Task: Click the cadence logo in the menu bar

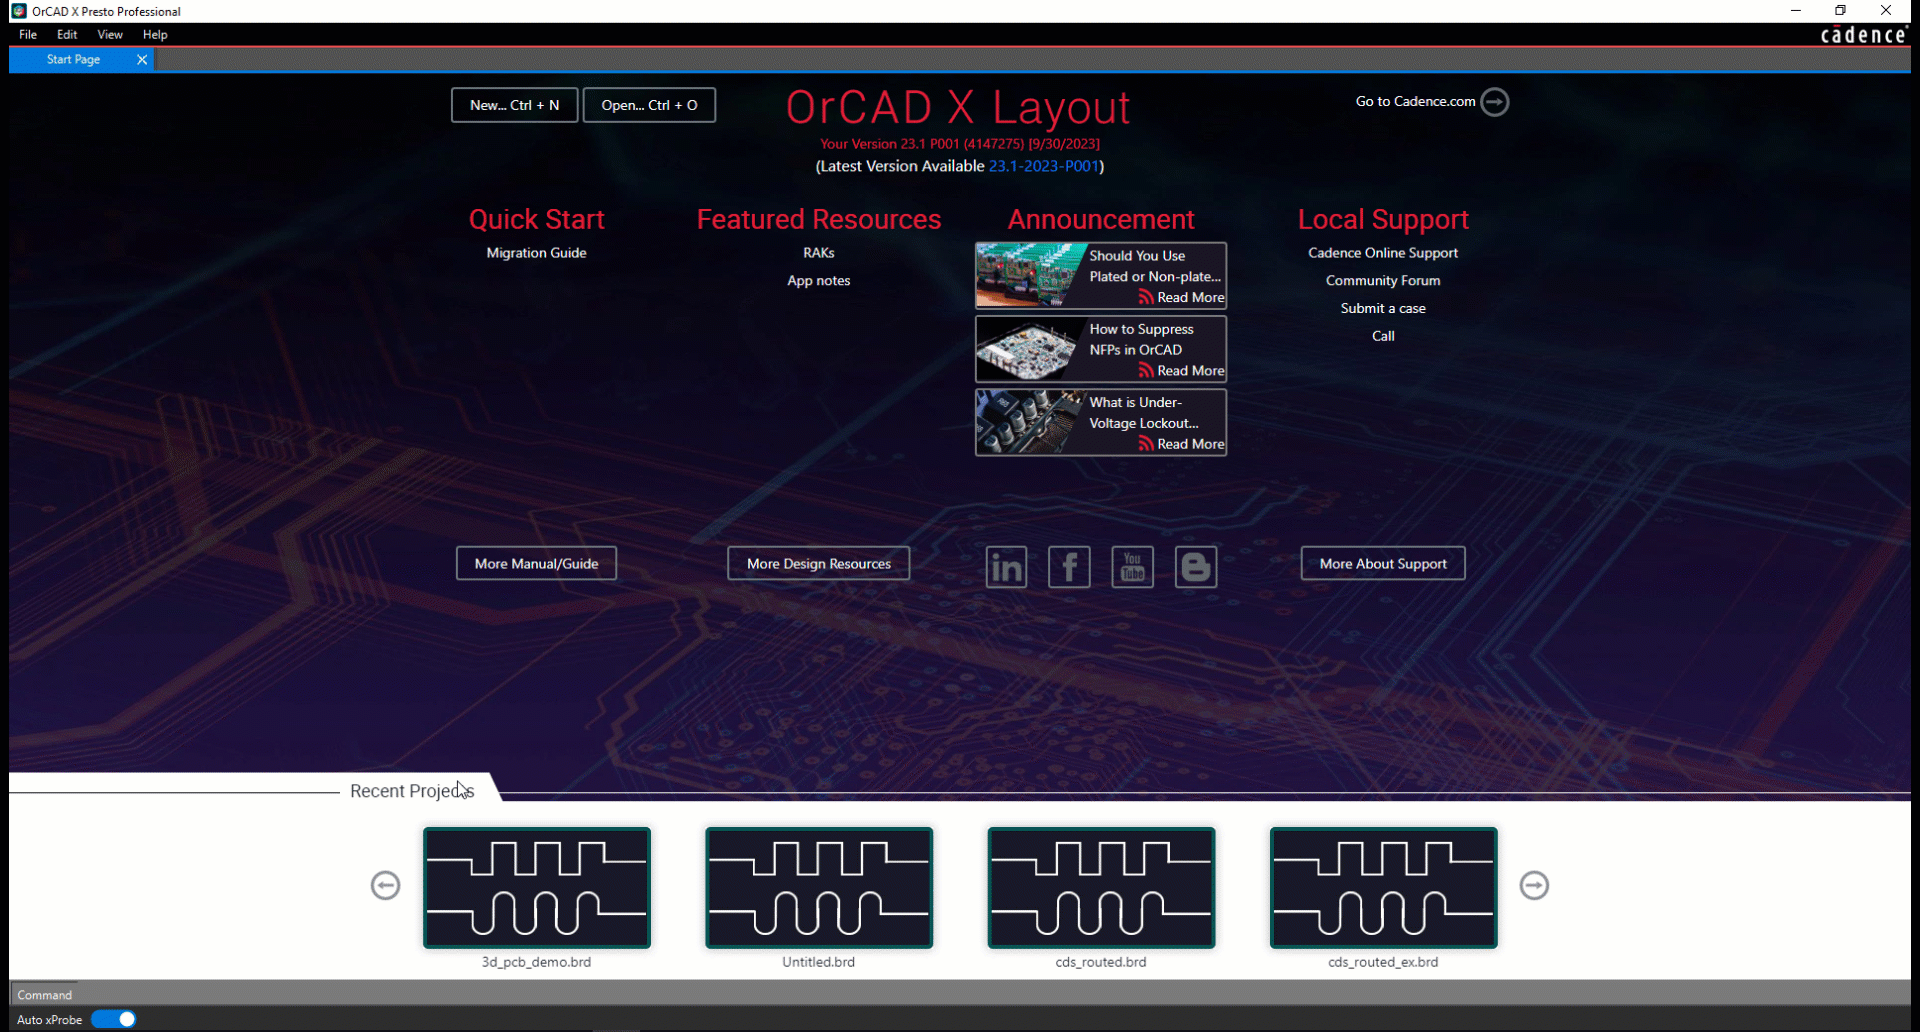Action: [x=1863, y=35]
